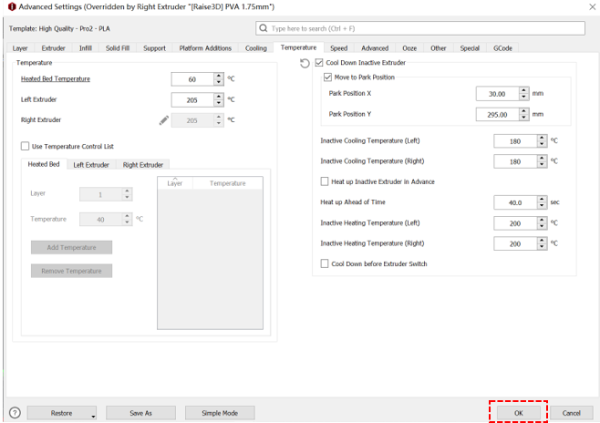600x423 pixels.
Task: Open help with the question mark icon
Action: pos(15,412)
